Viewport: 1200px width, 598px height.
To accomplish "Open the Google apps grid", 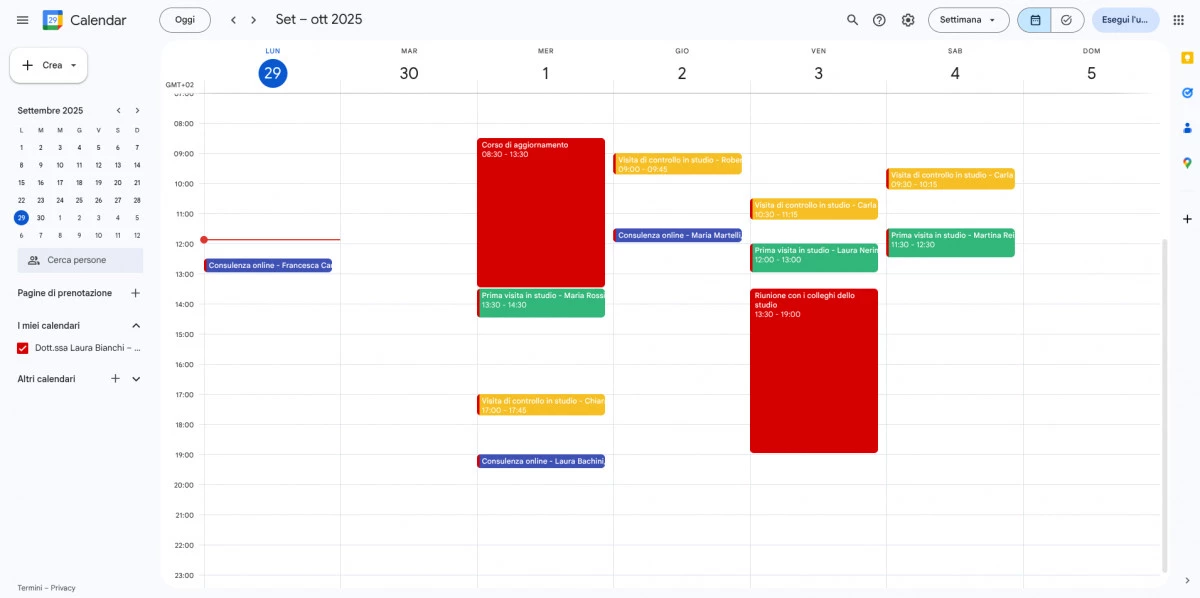I will coord(1178,20).
